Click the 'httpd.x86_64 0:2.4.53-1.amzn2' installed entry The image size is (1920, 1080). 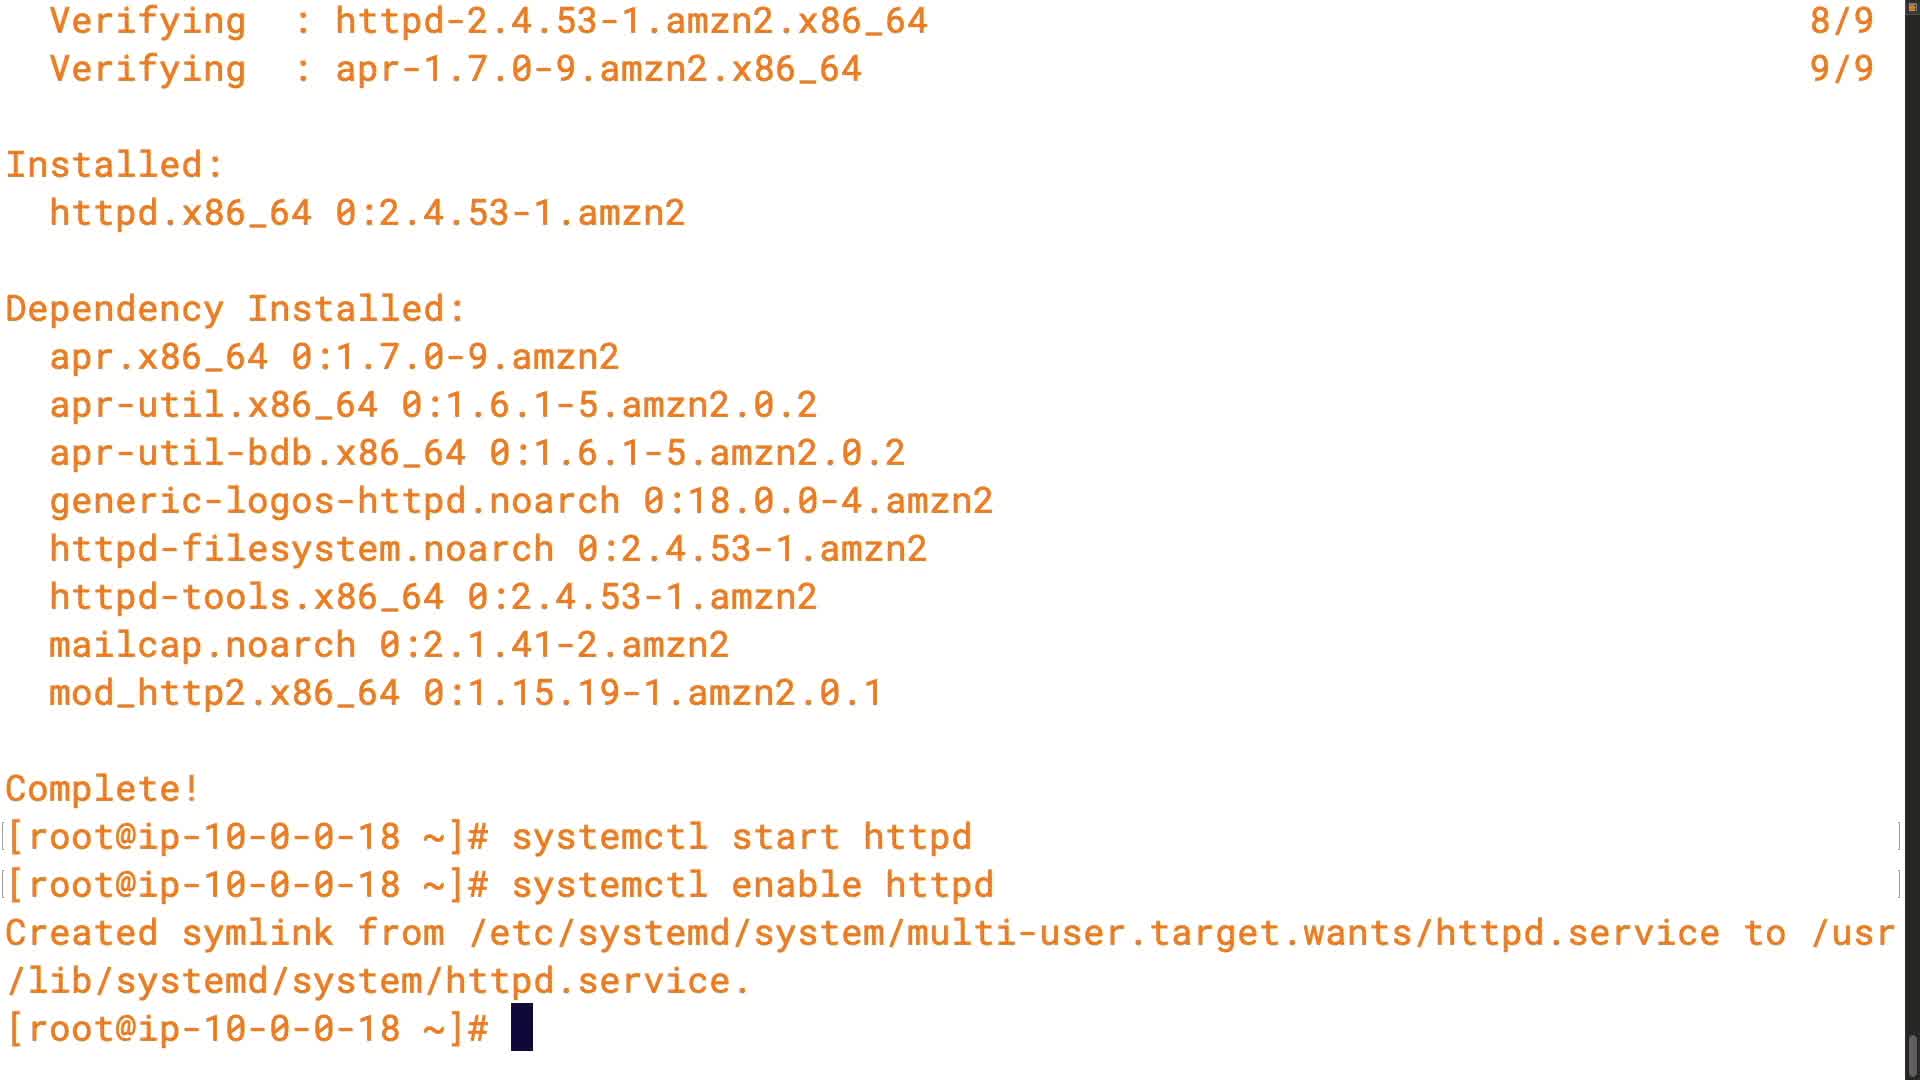tap(367, 212)
